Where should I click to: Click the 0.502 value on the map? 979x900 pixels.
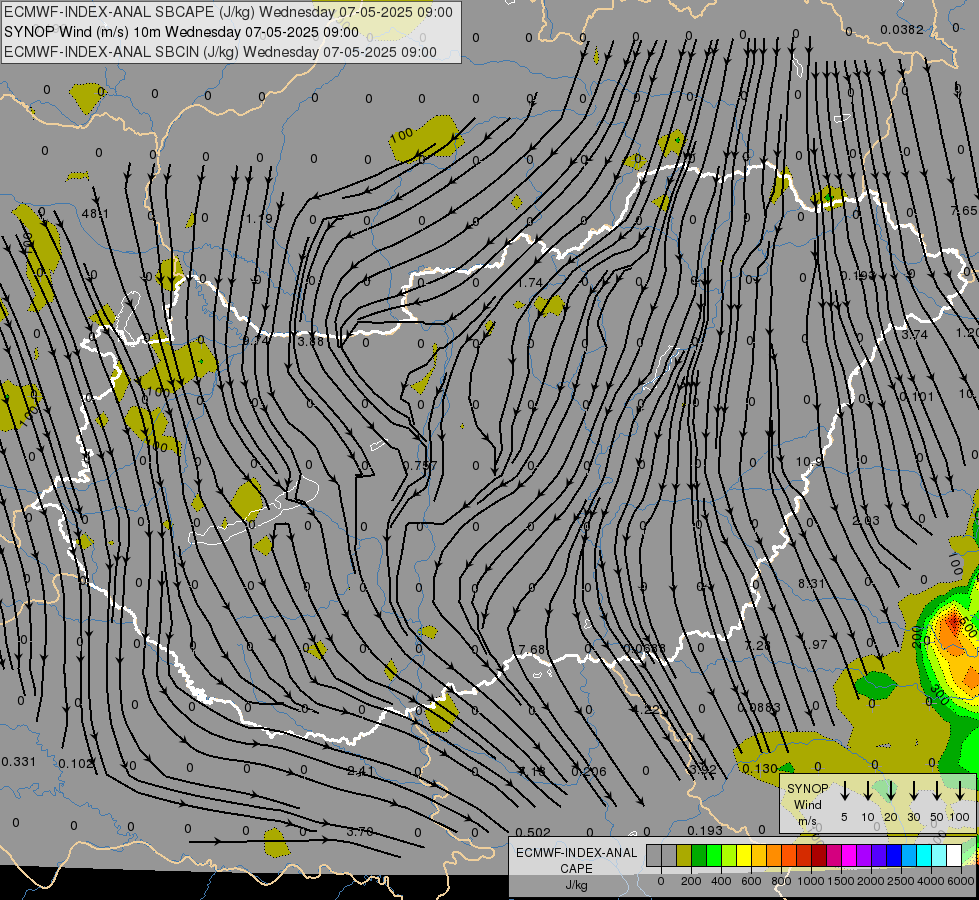click(x=533, y=833)
